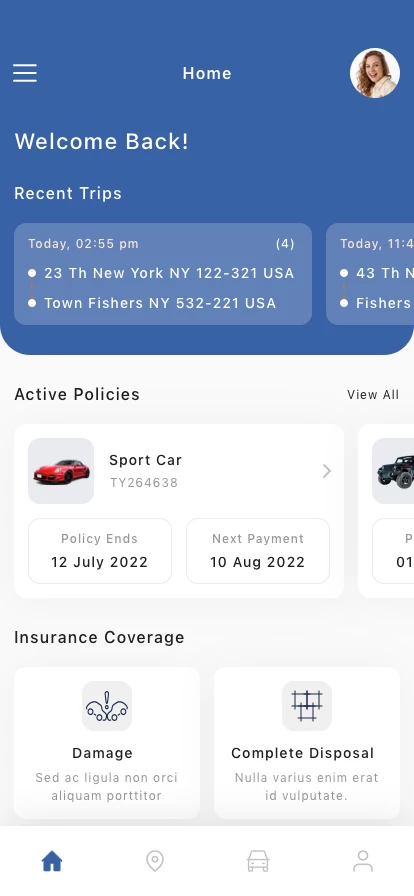This screenshot has width=414, height=896.
Task: Tap the Next Payment 10 Aug 2022 box
Action: click(x=258, y=551)
